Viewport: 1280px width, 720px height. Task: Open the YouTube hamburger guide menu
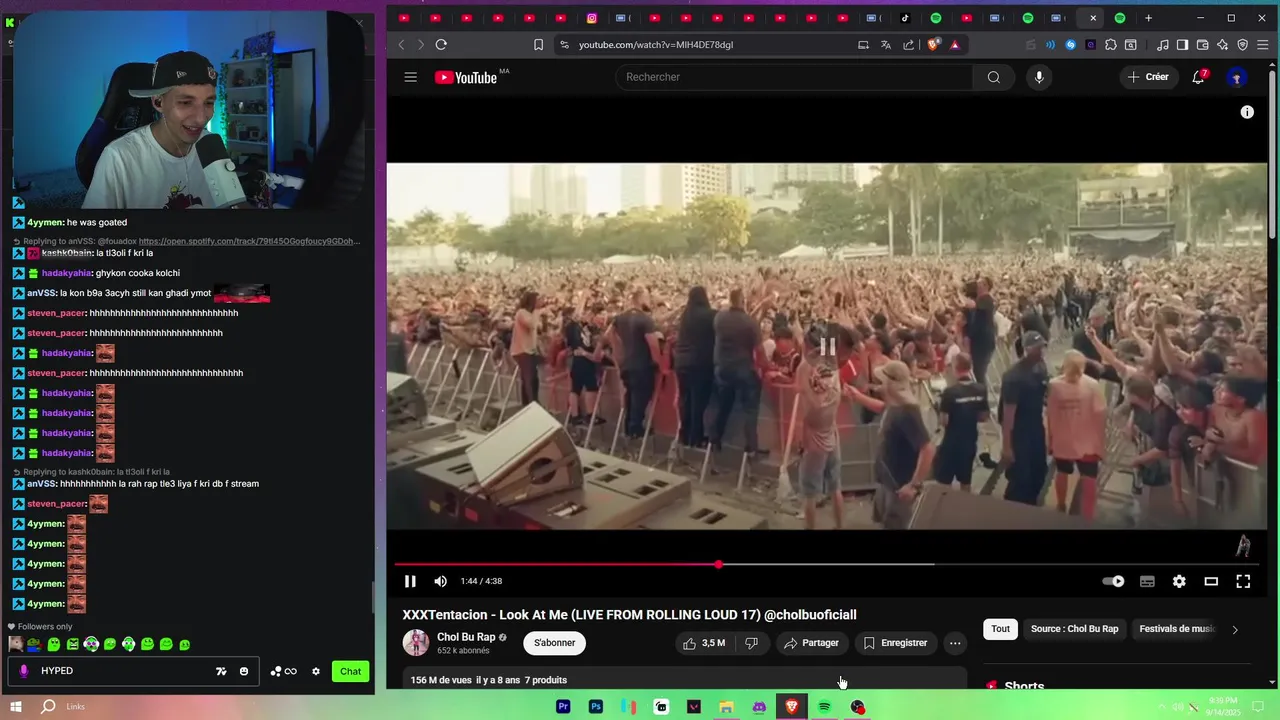[x=410, y=77]
